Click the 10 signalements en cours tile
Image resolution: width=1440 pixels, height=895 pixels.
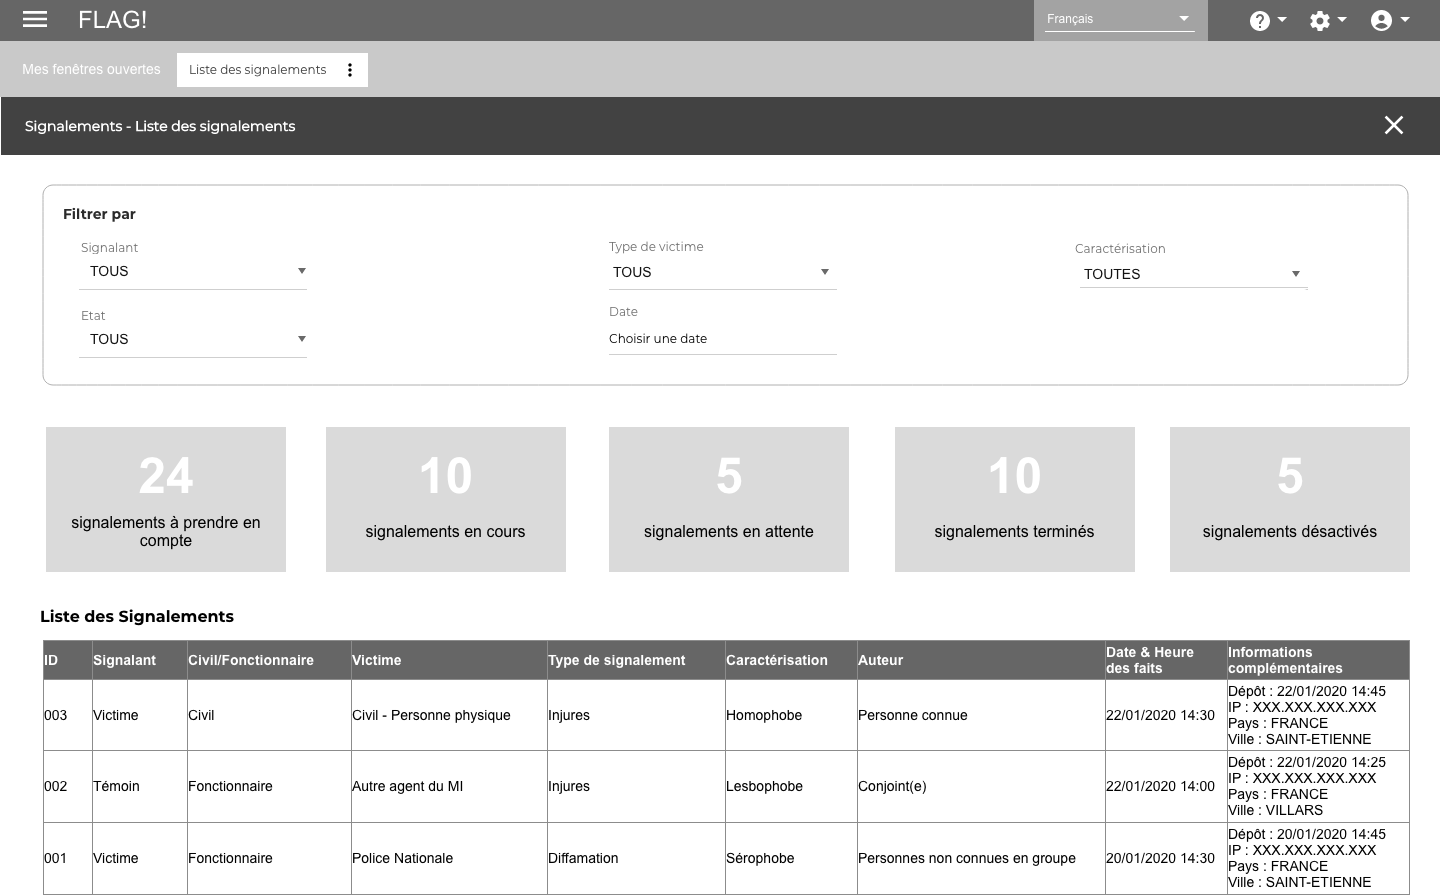click(445, 499)
